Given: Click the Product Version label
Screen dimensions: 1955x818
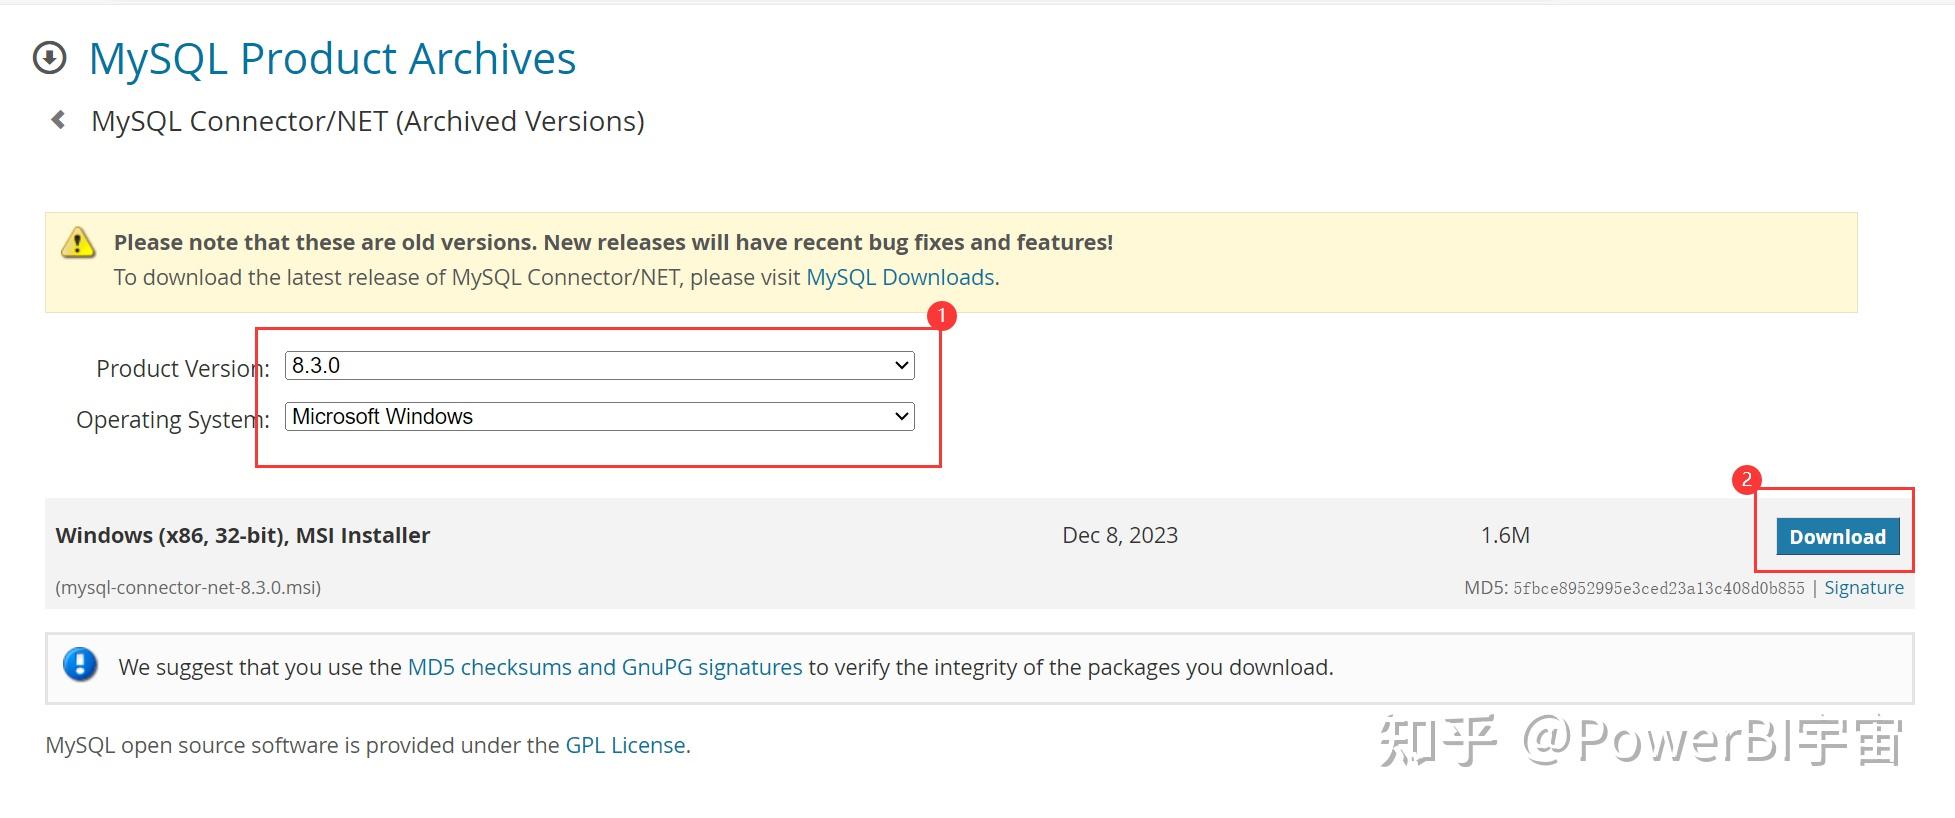Looking at the screenshot, I should point(182,369).
